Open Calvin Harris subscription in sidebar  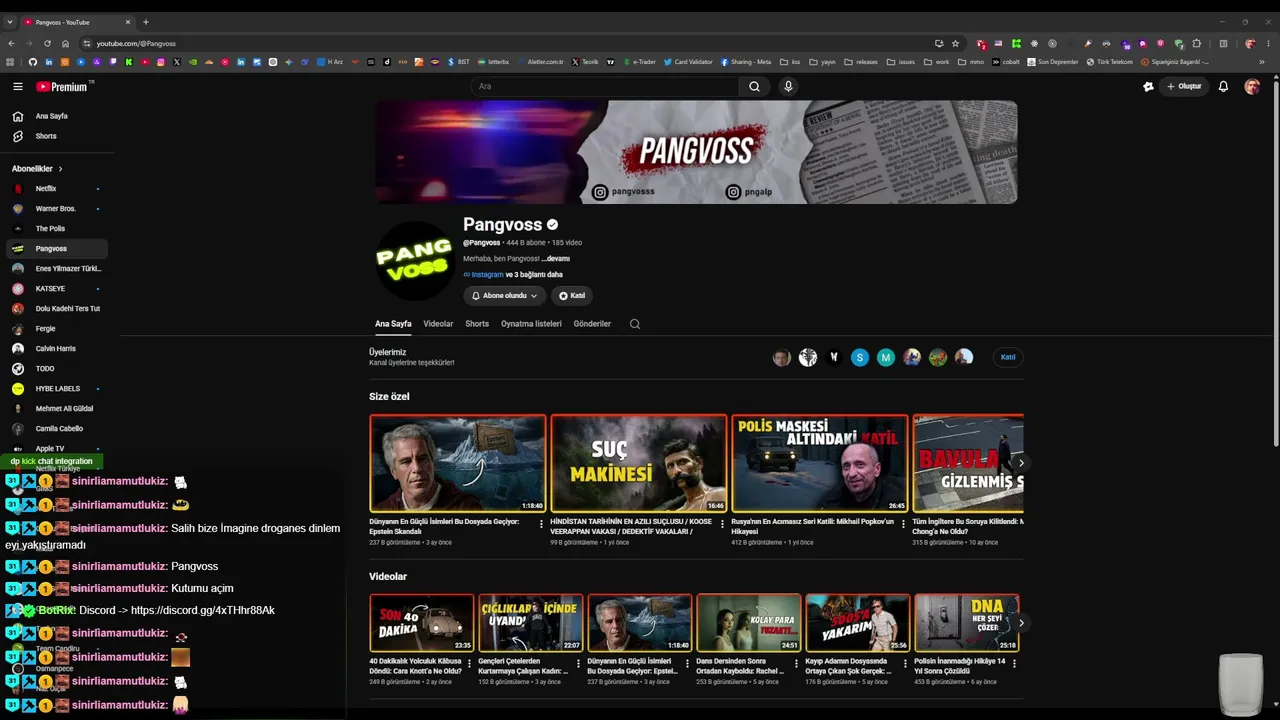[56, 349]
